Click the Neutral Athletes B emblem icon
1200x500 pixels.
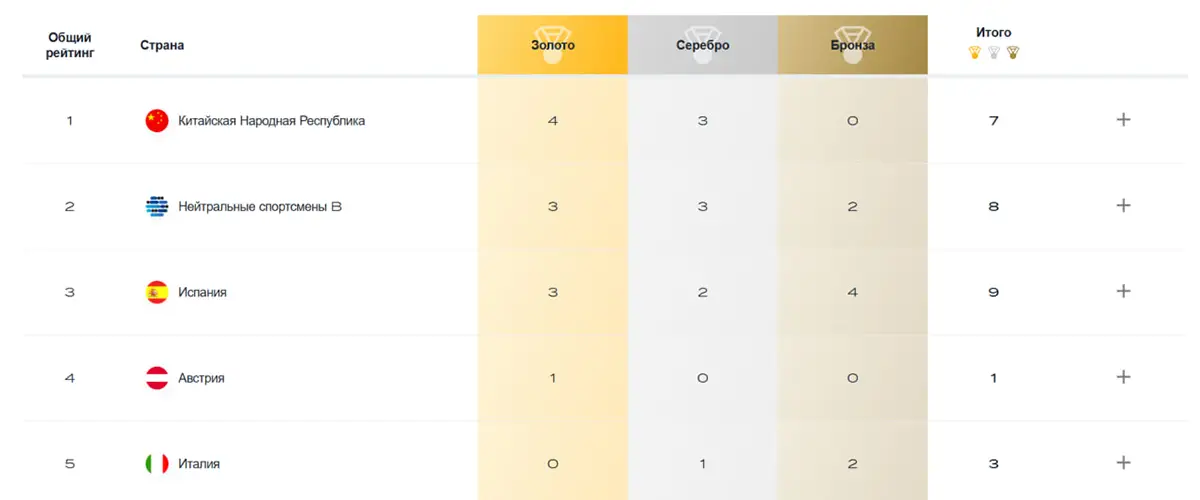click(157, 207)
